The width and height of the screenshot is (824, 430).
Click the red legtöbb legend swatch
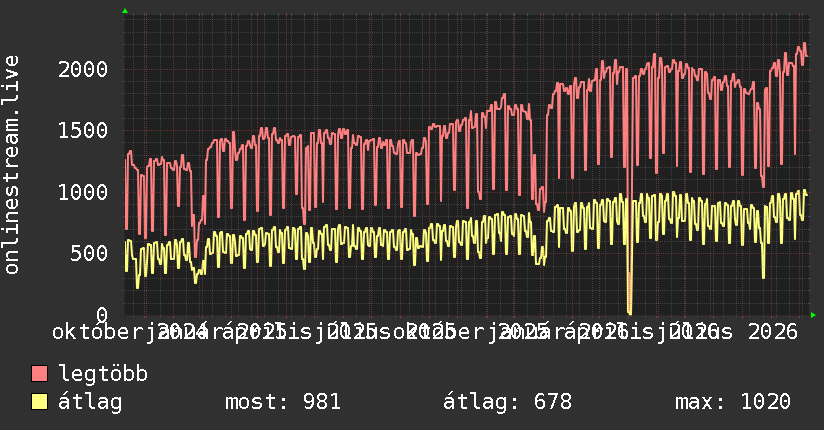click(39, 374)
